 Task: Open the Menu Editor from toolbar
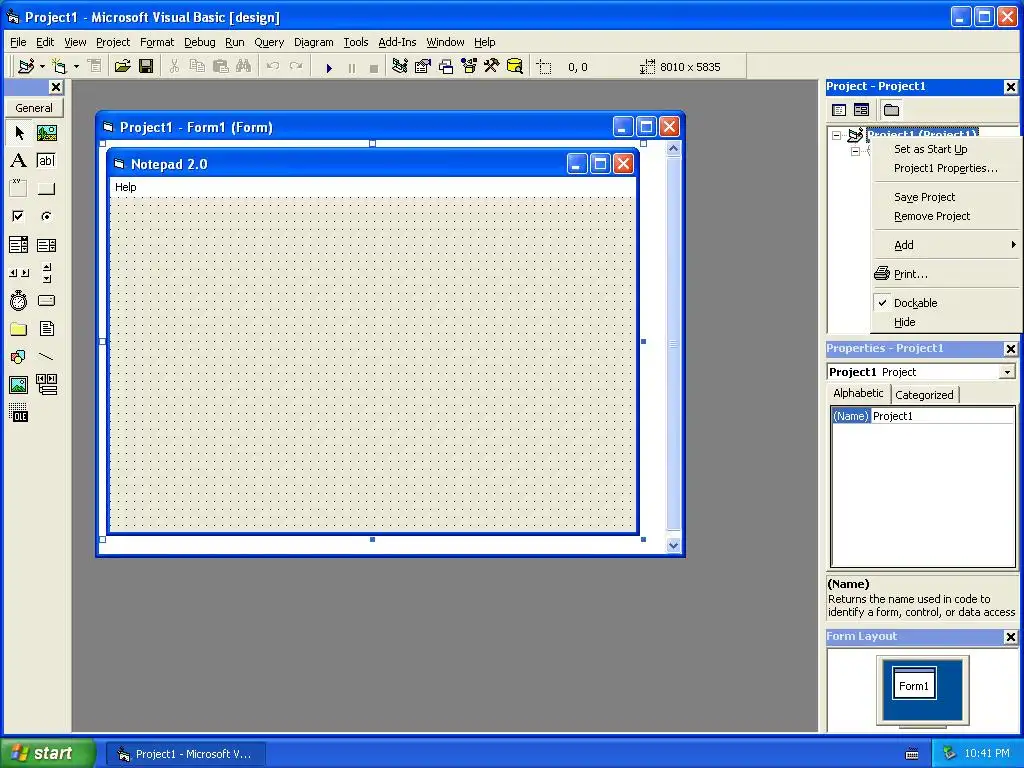(x=95, y=67)
